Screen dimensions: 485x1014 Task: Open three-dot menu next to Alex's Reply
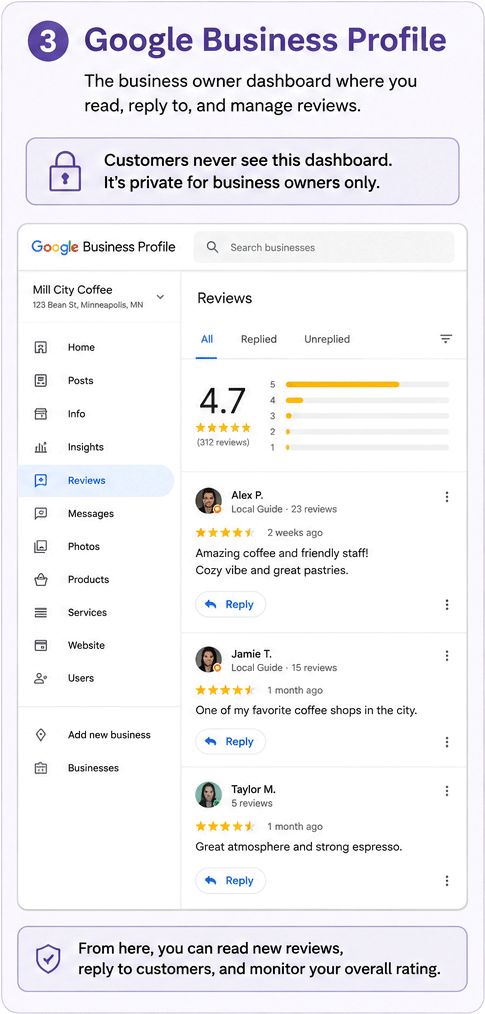click(447, 605)
